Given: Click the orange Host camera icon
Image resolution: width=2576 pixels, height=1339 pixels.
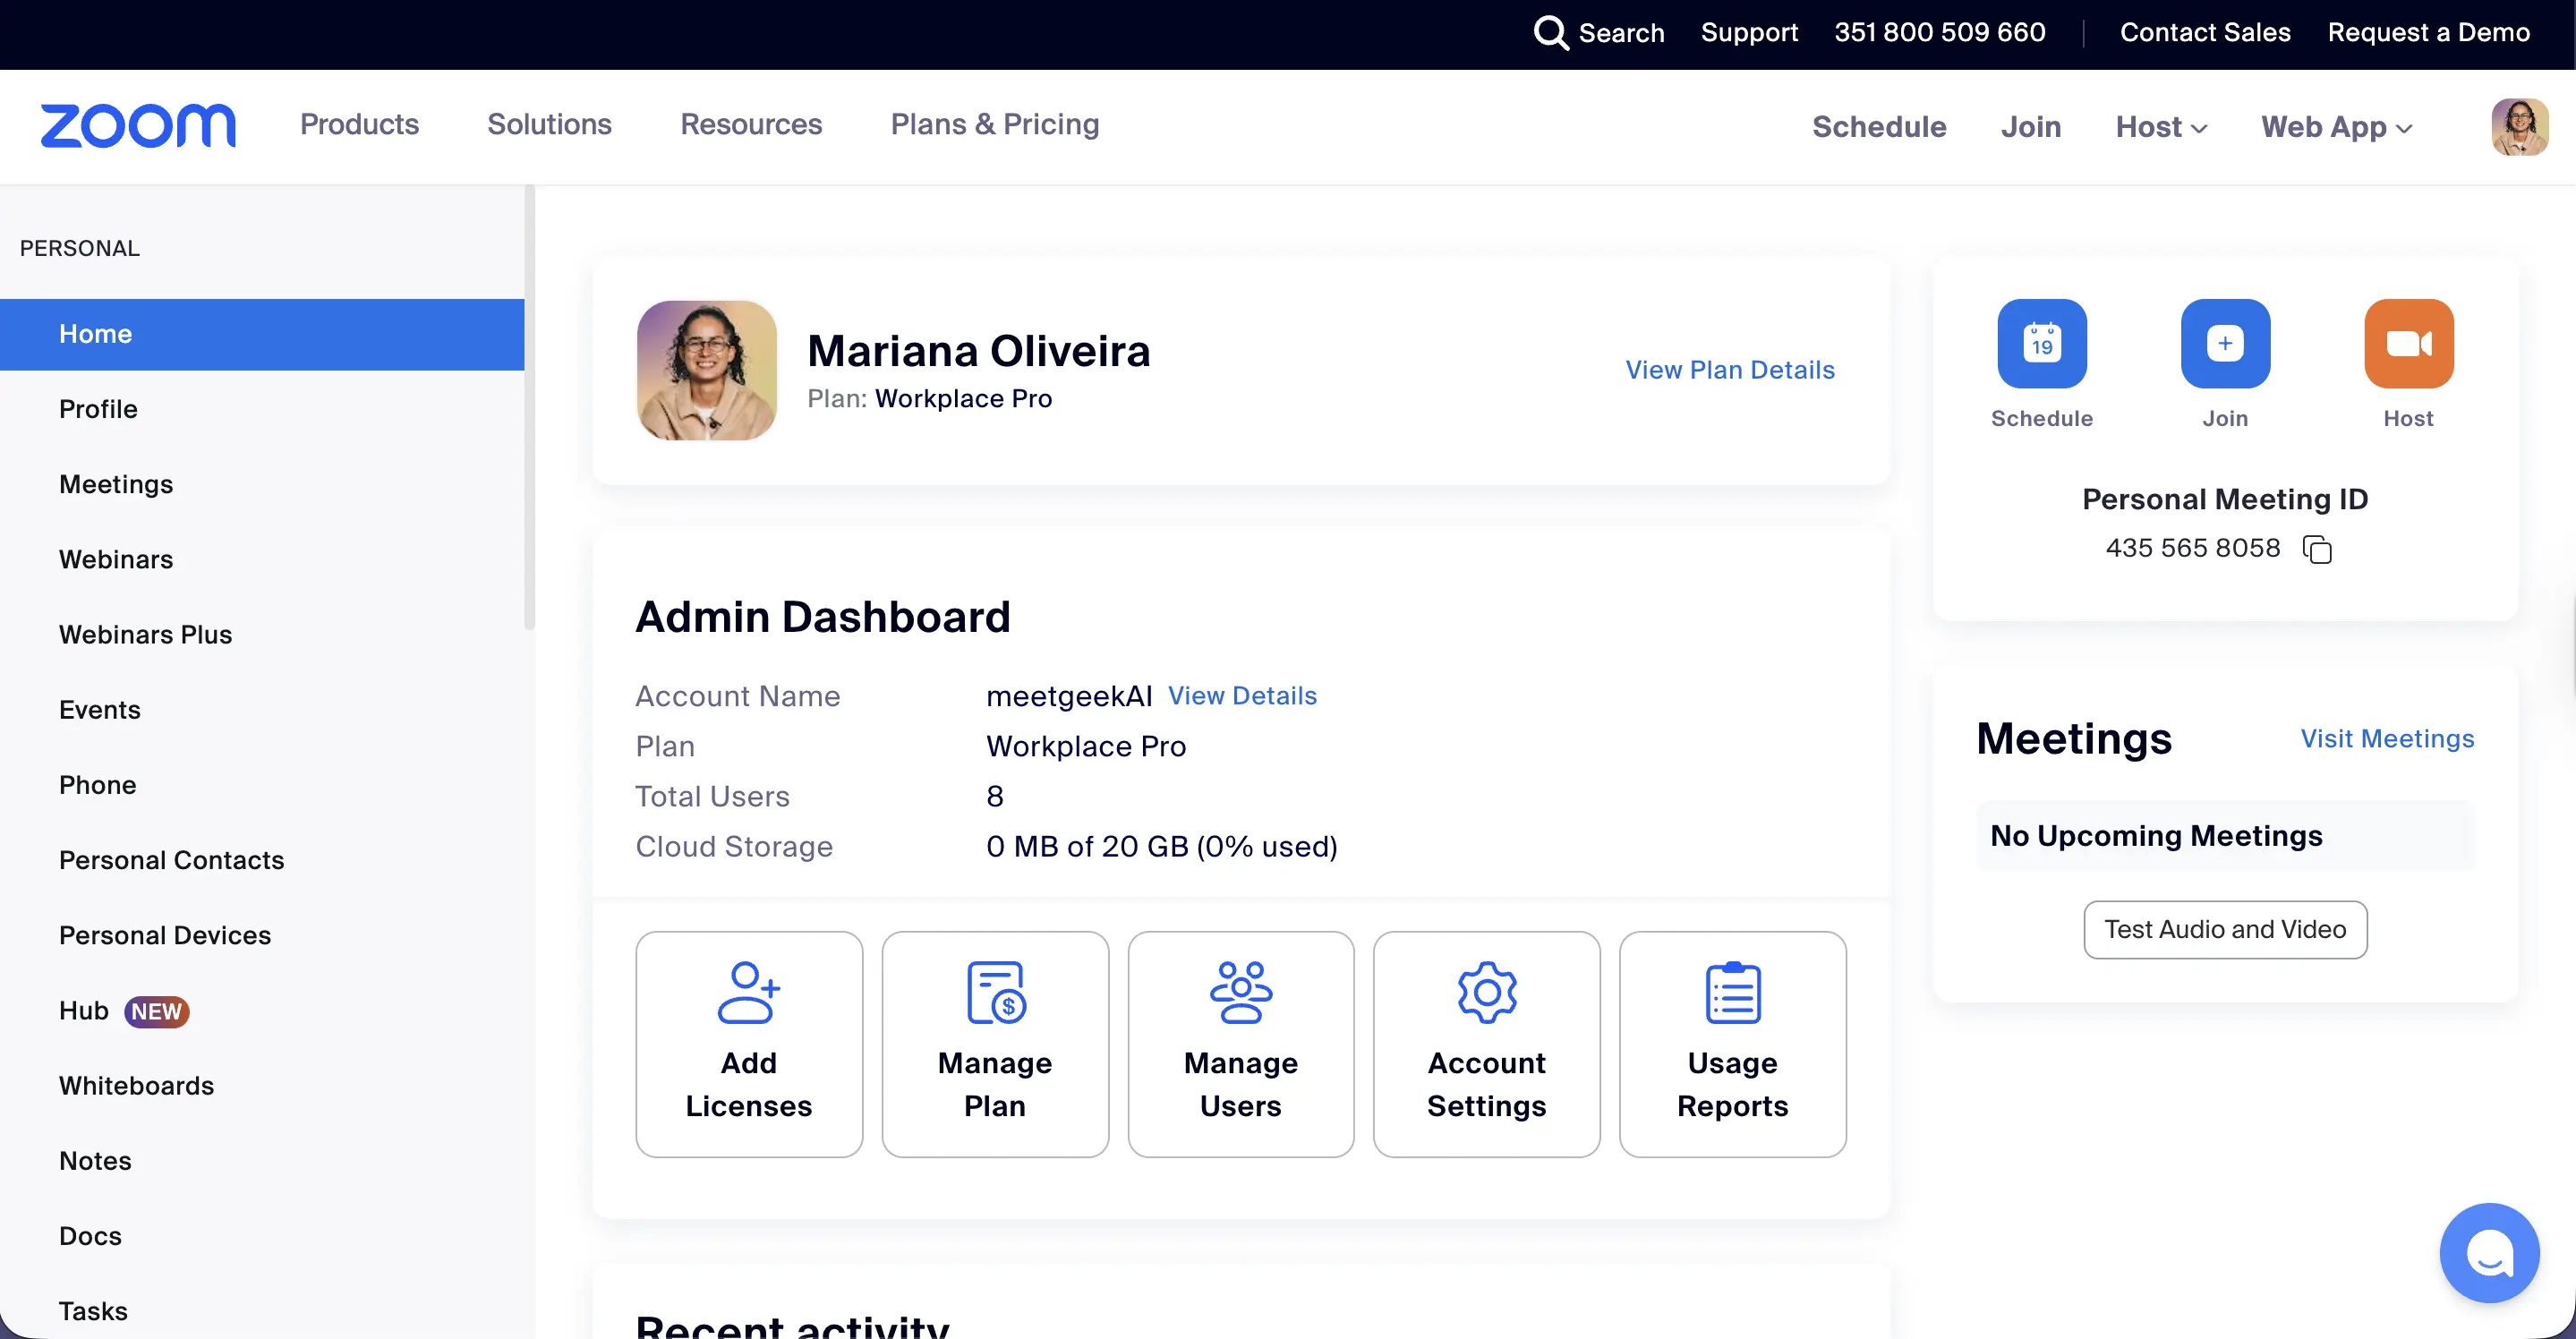Looking at the screenshot, I should 2408,343.
